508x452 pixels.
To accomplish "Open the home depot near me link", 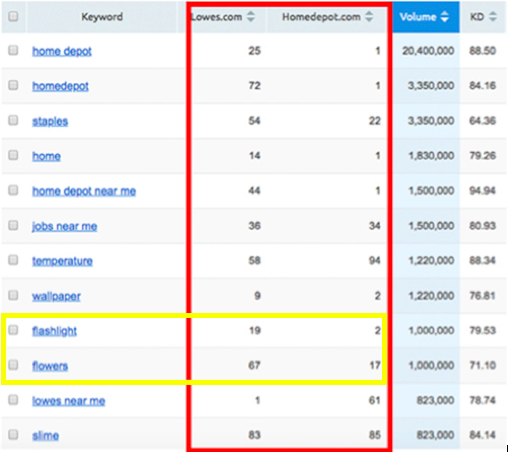I will click(x=84, y=191).
